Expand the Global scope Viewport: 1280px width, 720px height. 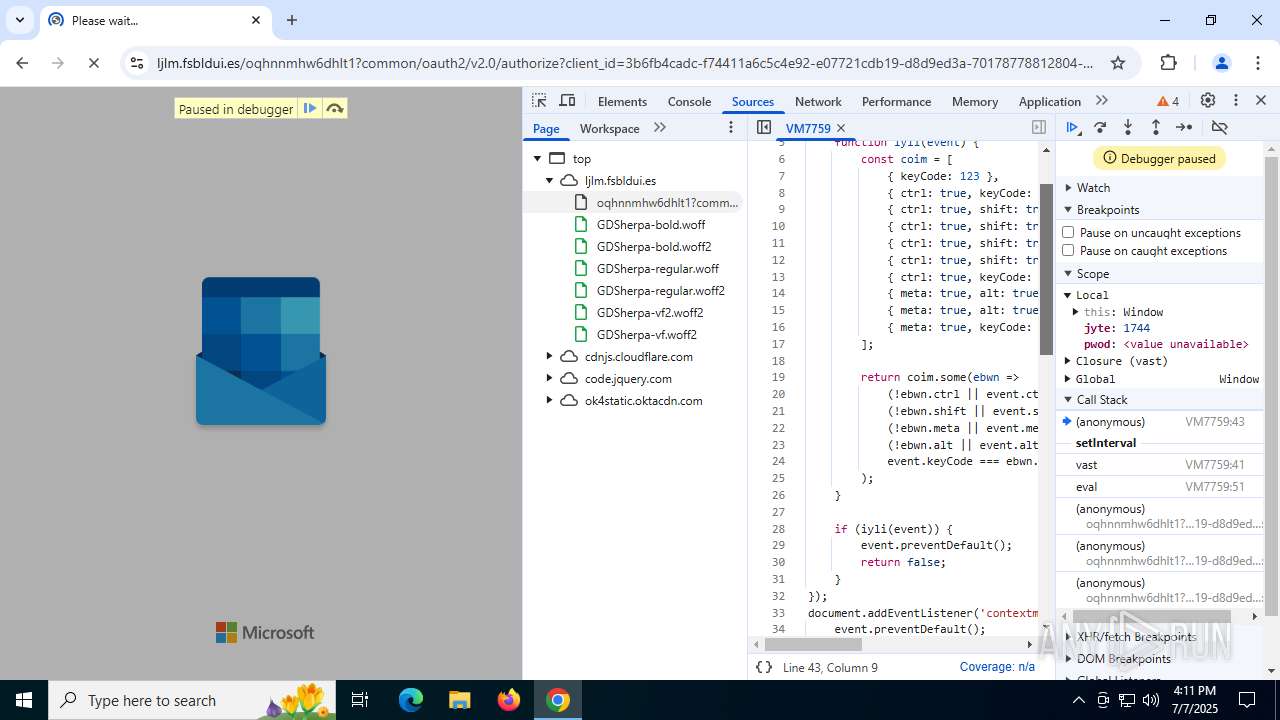(x=1067, y=379)
